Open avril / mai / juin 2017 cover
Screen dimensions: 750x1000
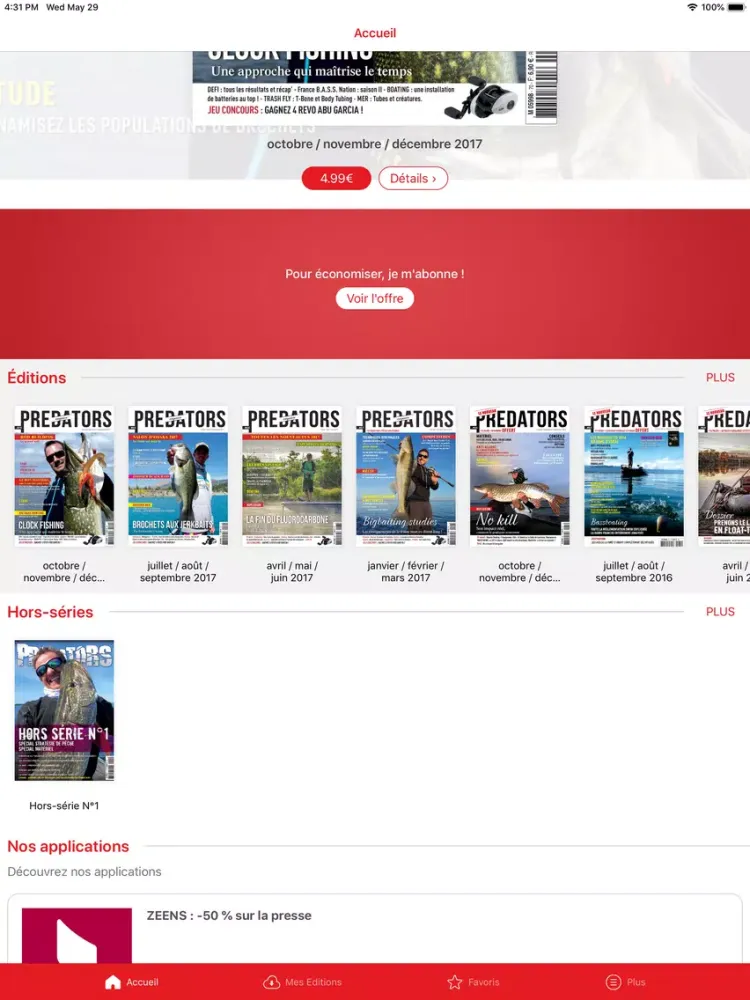point(292,476)
